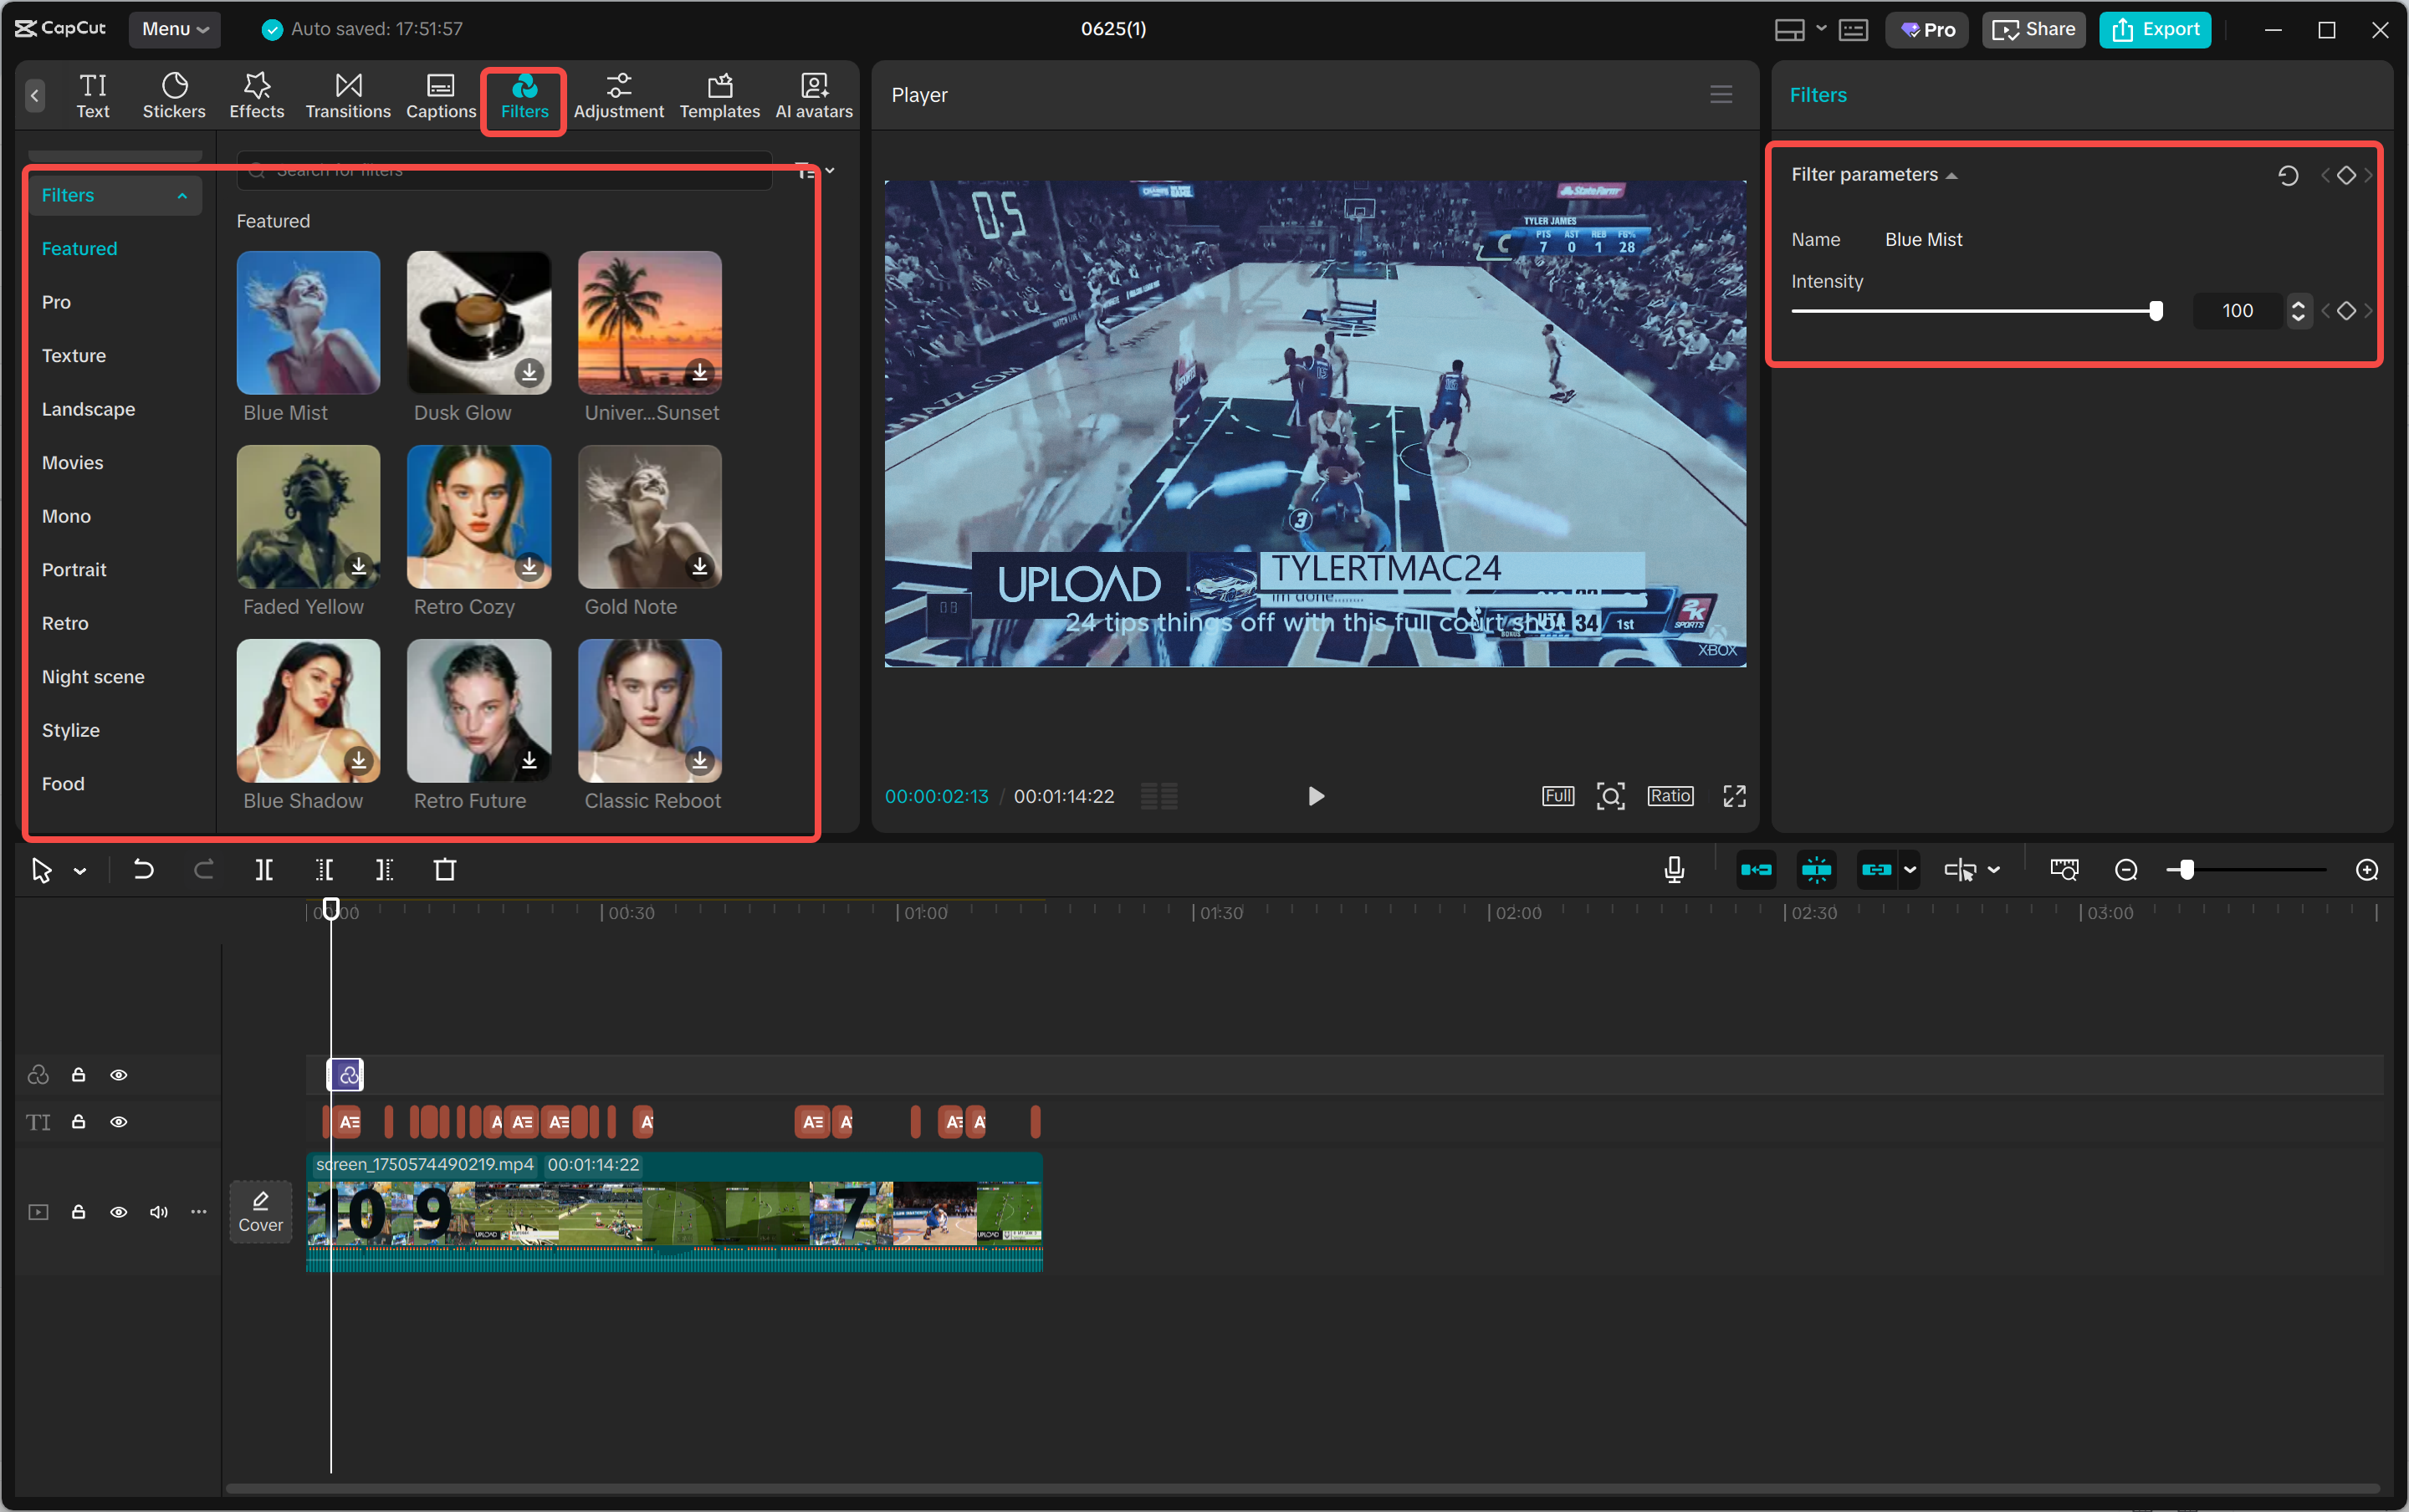Select the Stickers panel
The height and width of the screenshot is (1512, 2409).
tap(174, 95)
